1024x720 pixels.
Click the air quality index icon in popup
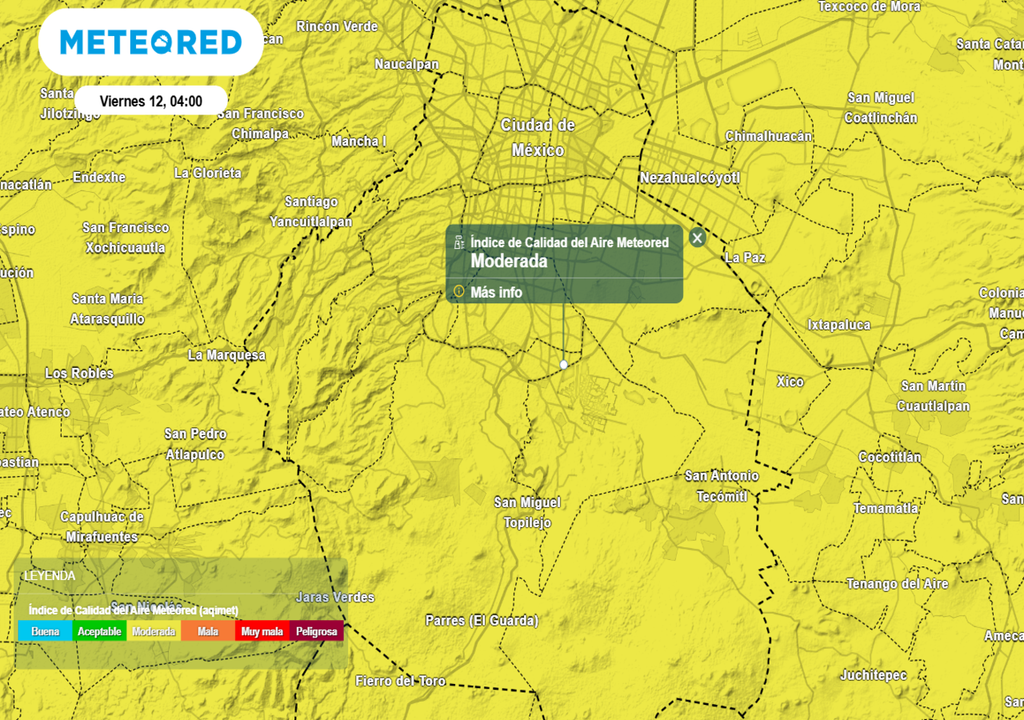point(459,242)
